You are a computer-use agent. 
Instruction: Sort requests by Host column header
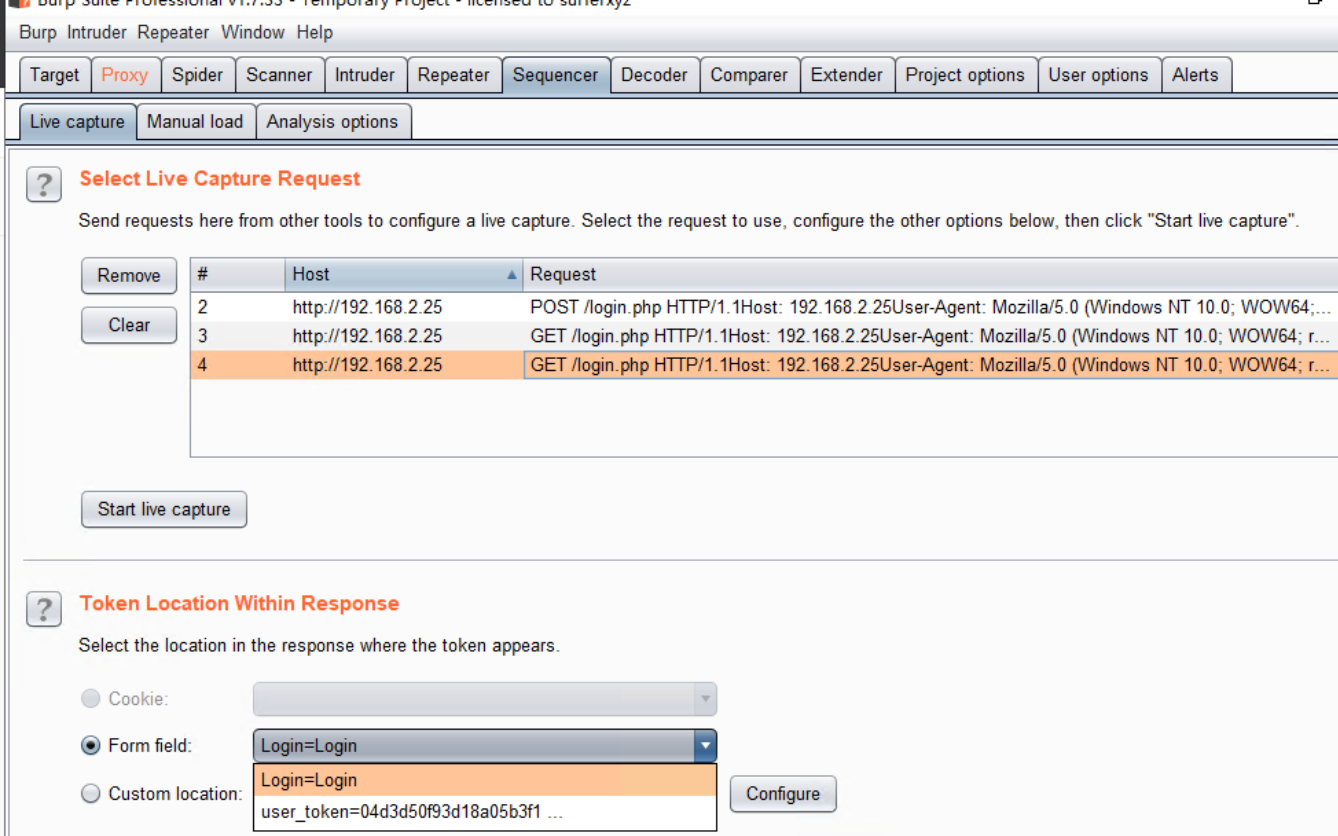(403, 274)
